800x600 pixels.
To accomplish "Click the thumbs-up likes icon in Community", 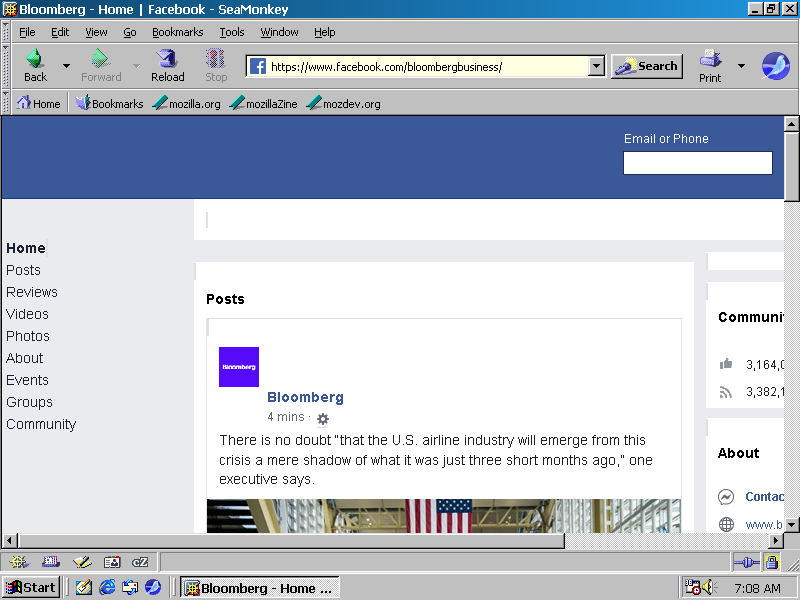I will tap(726, 364).
